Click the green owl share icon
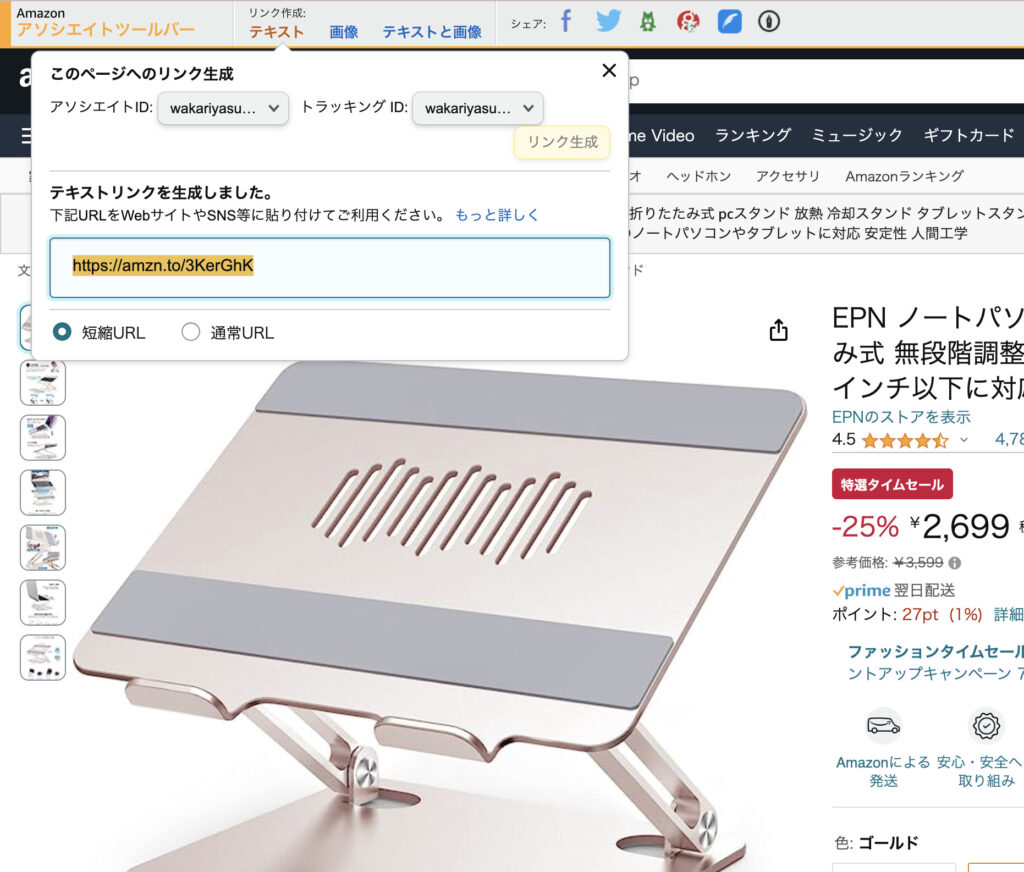Screen dimensions: 1024x872 (647, 22)
